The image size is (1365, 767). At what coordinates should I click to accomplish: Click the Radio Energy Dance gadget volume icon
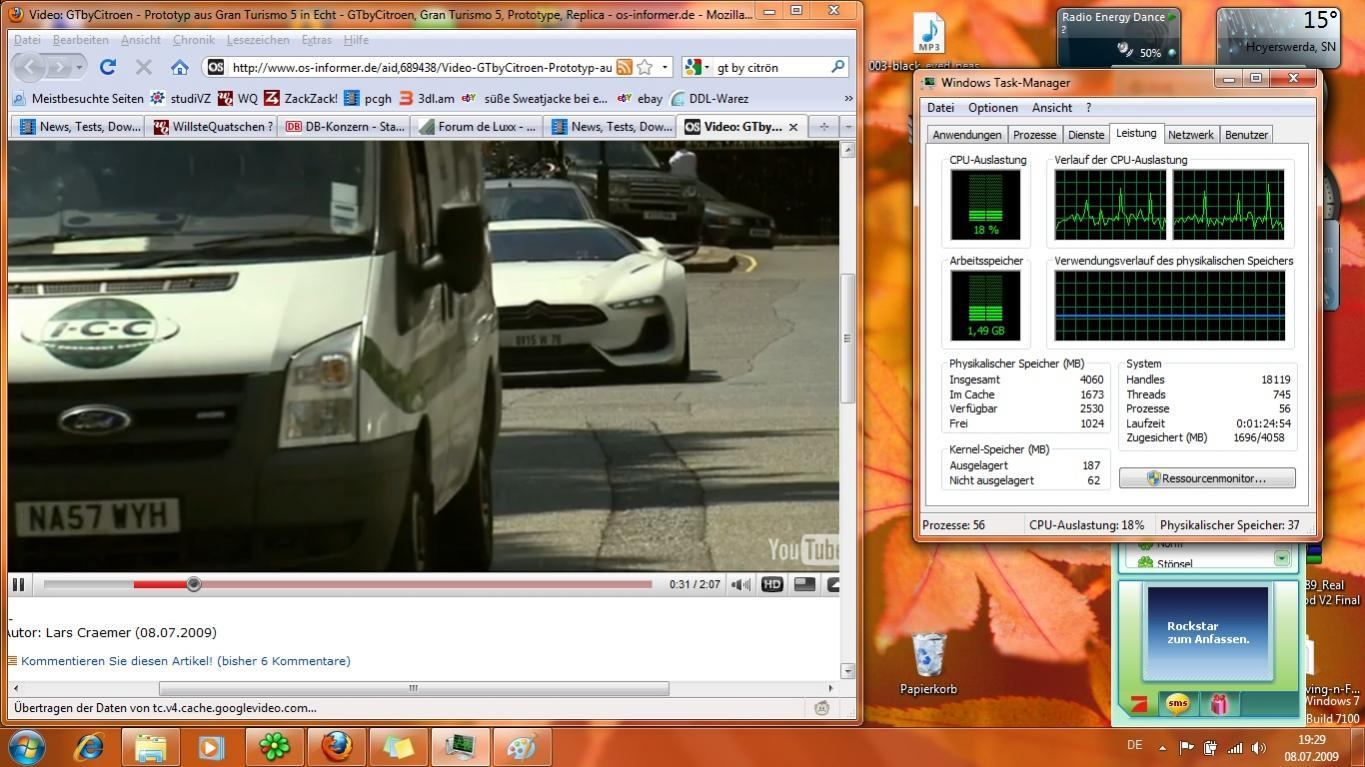[x=1125, y=50]
